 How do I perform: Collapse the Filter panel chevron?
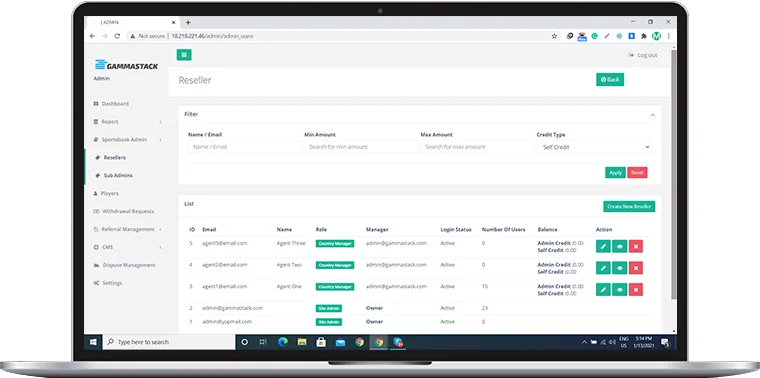click(652, 115)
